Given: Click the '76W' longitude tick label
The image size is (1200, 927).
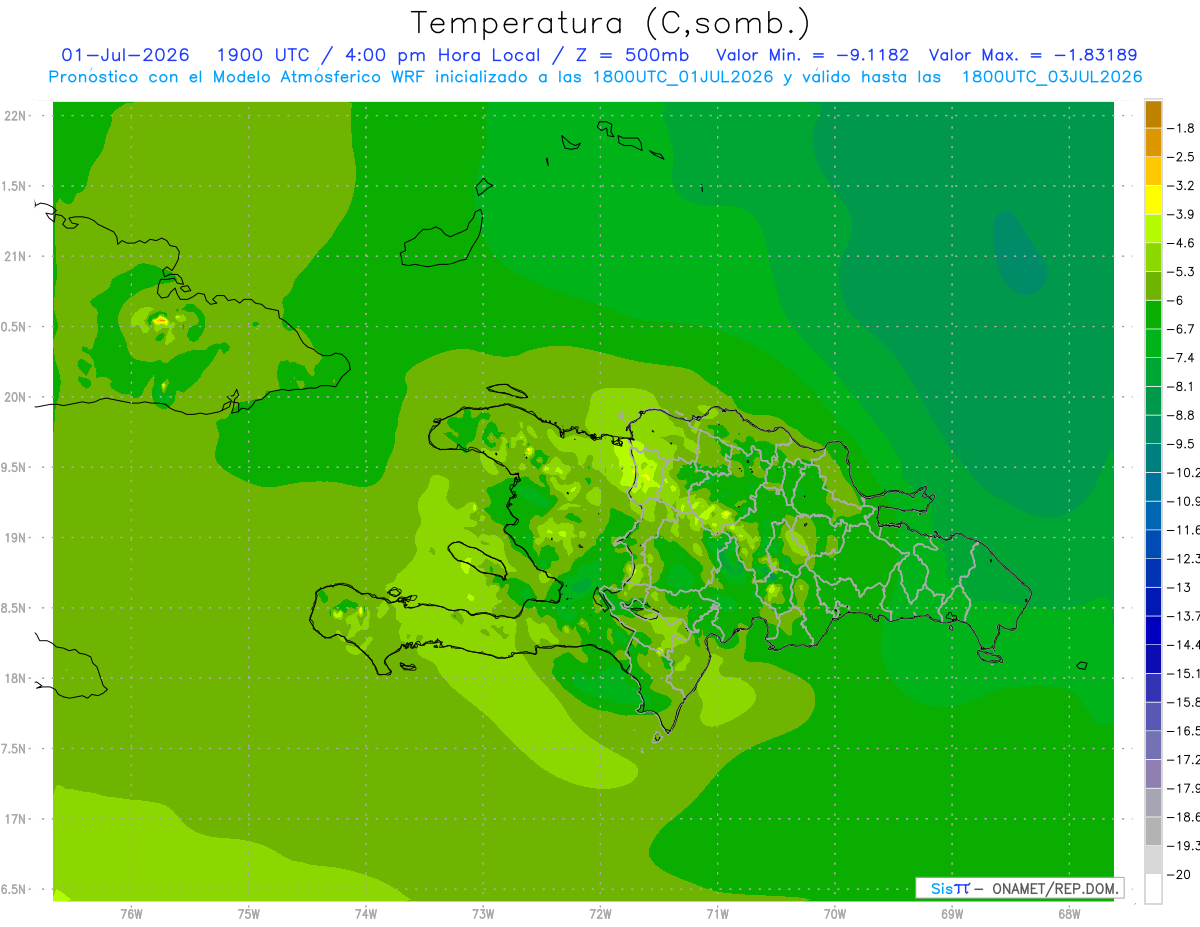Looking at the screenshot, I should [x=131, y=914].
